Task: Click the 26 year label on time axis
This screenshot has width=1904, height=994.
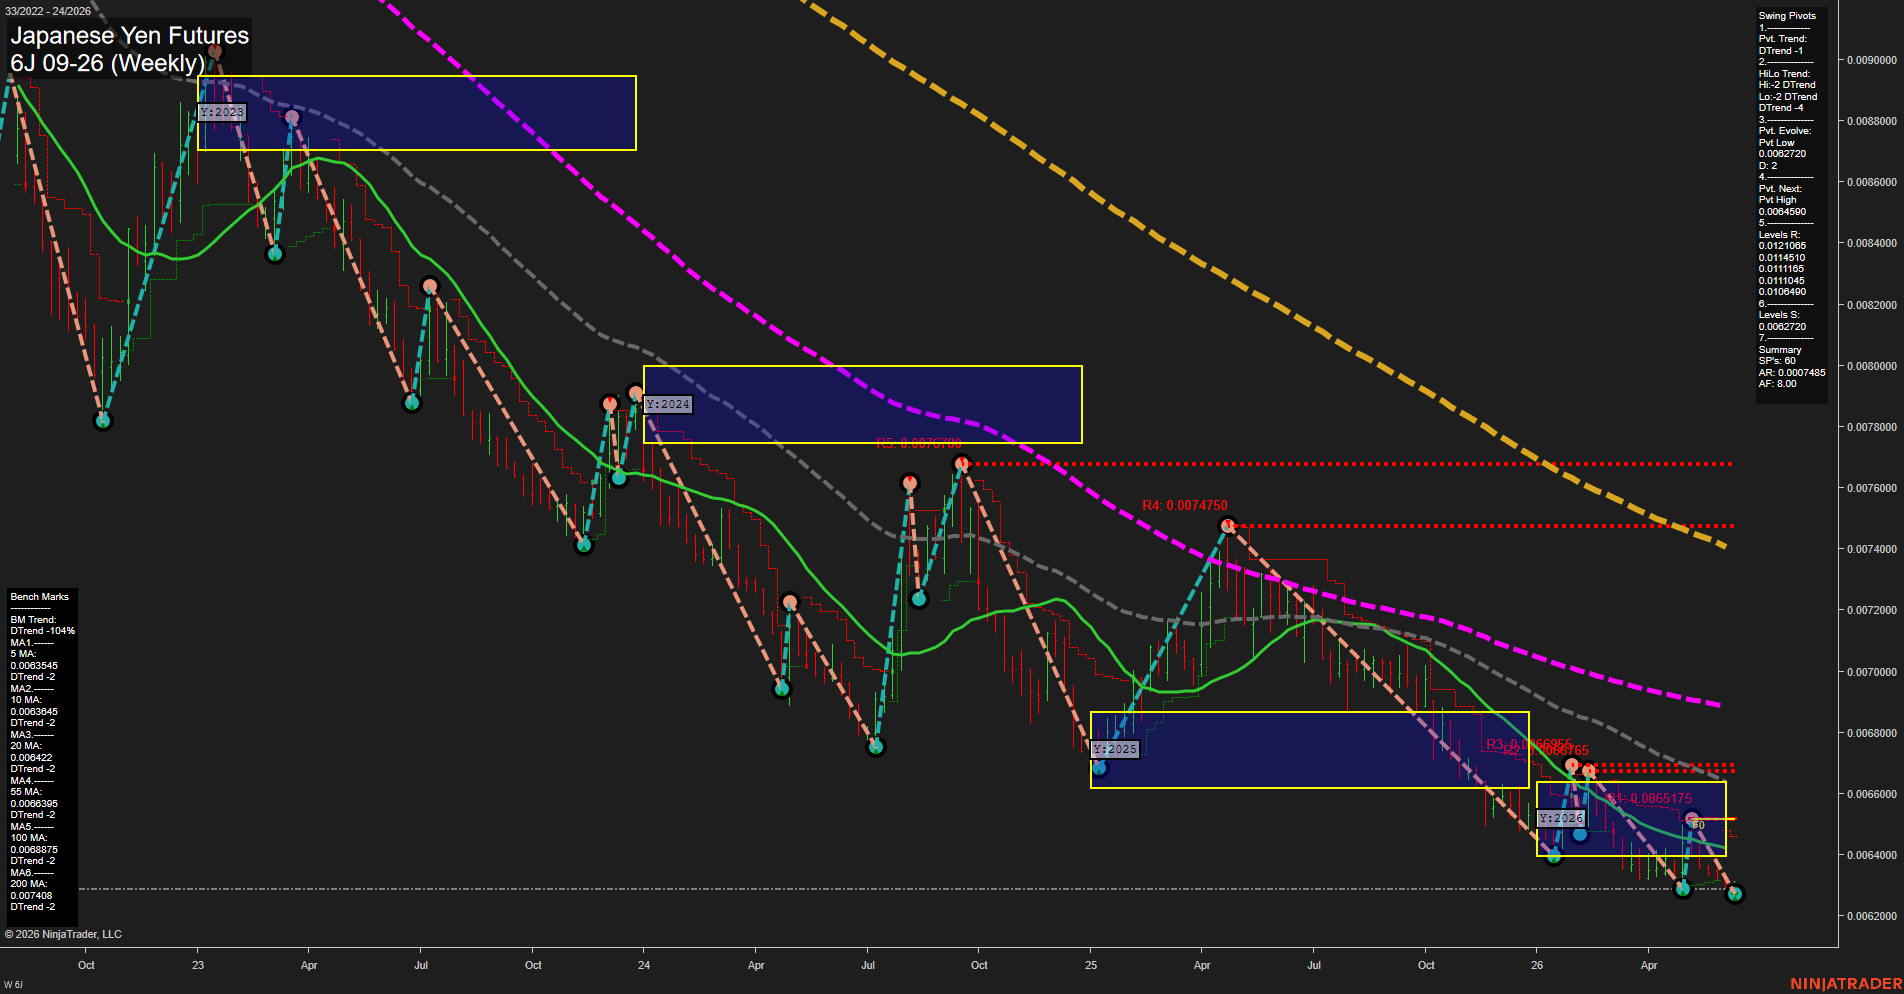Action: click(1537, 965)
